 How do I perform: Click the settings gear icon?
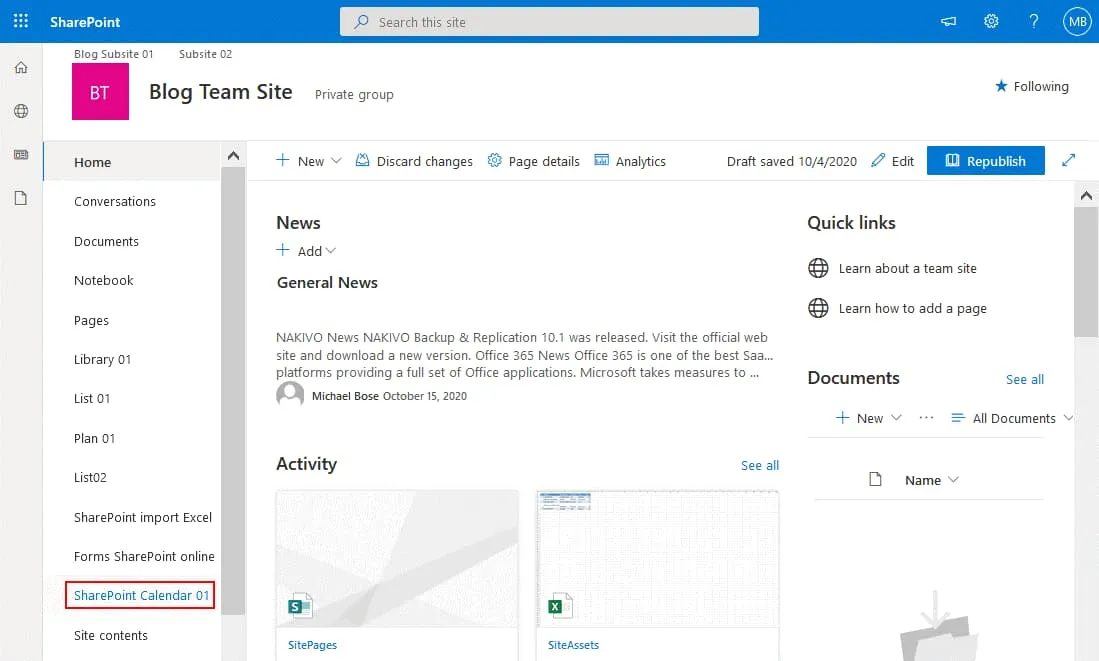click(x=991, y=21)
